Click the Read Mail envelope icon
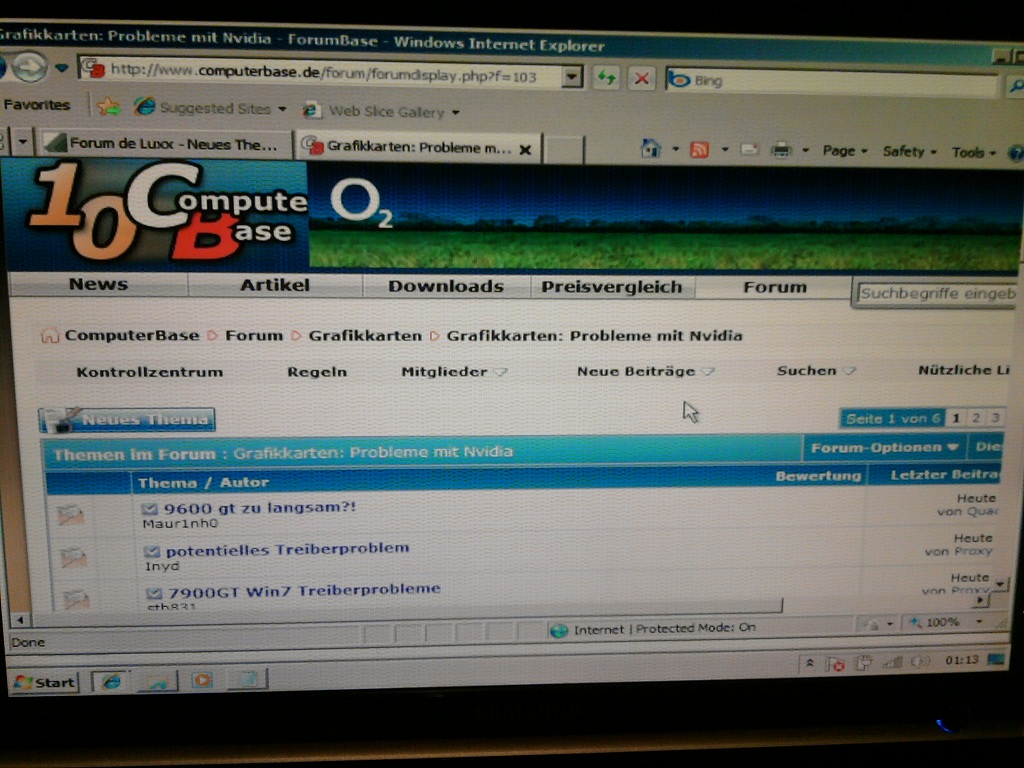The image size is (1024, 768). [x=750, y=150]
